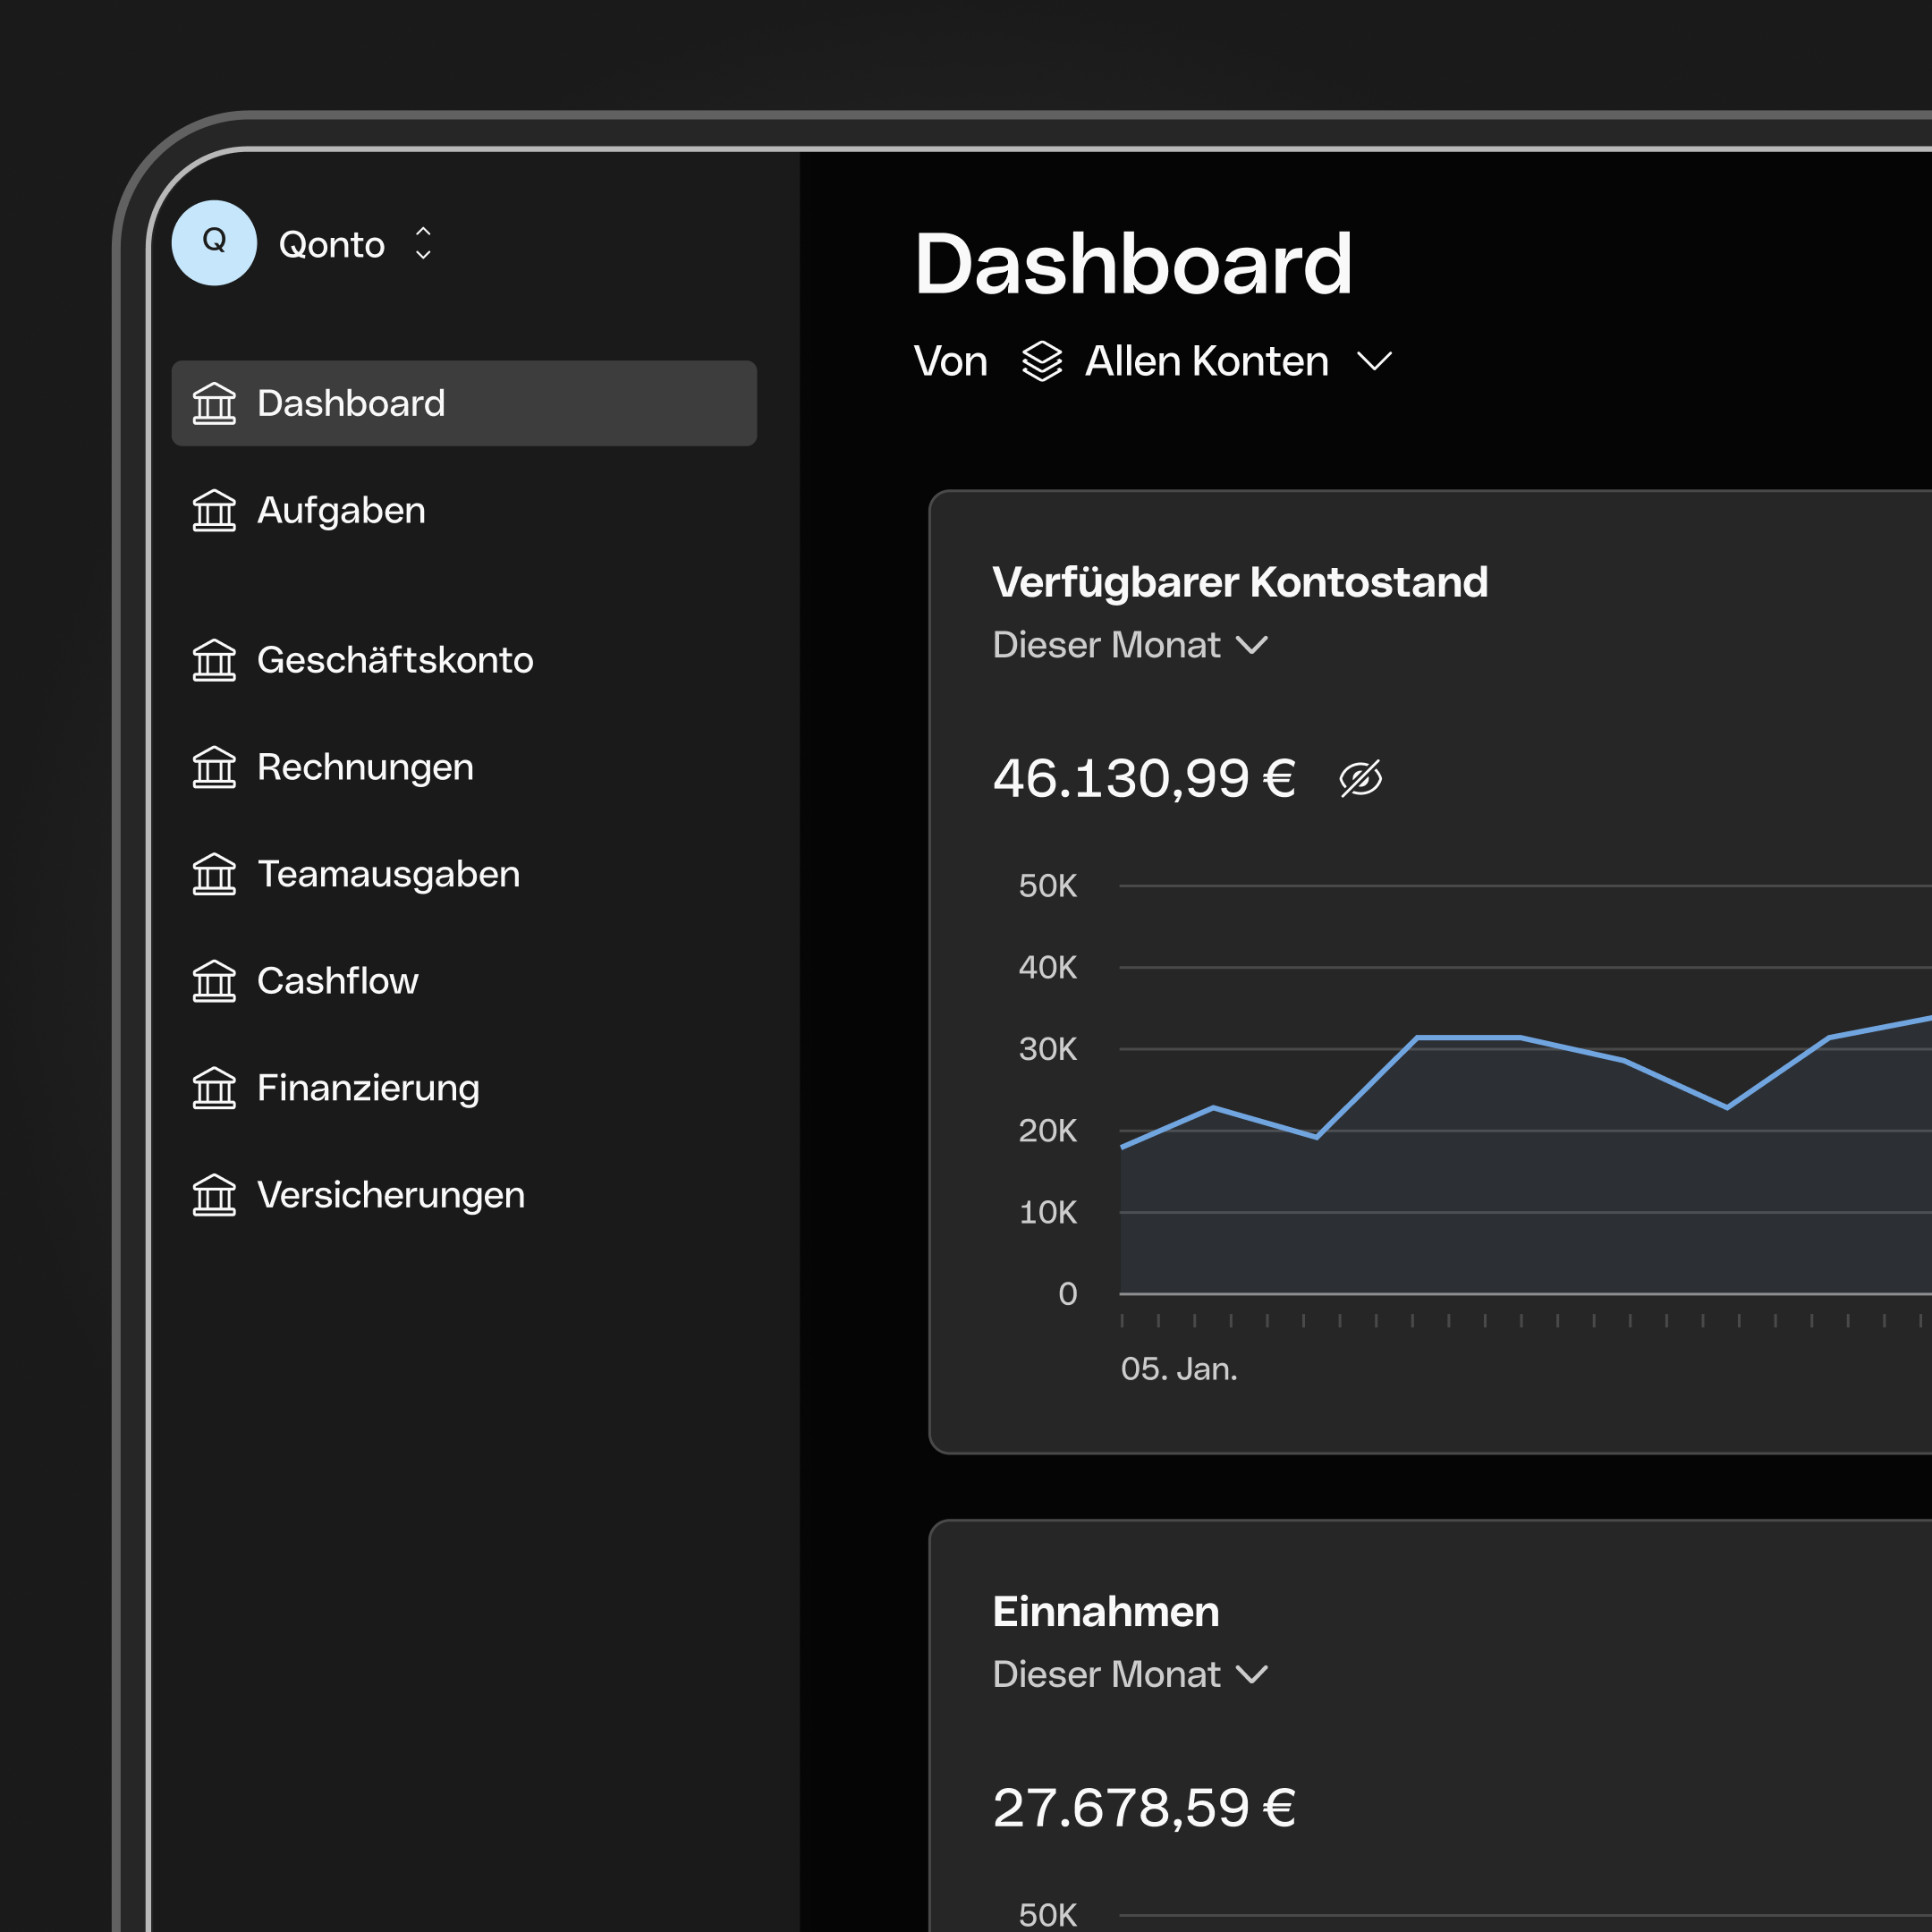Select the 05. Jan. label on the chart axis

tap(1180, 1369)
